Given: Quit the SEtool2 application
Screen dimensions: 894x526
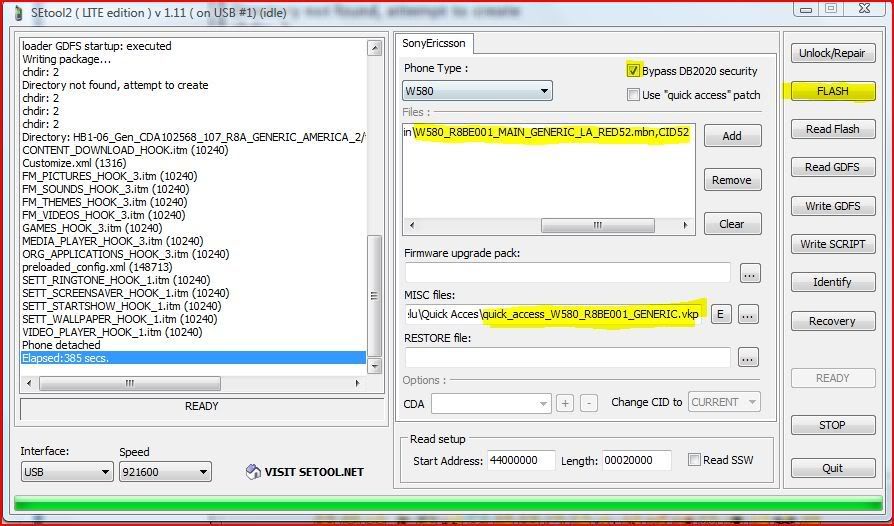Looking at the screenshot, I should 833,468.
